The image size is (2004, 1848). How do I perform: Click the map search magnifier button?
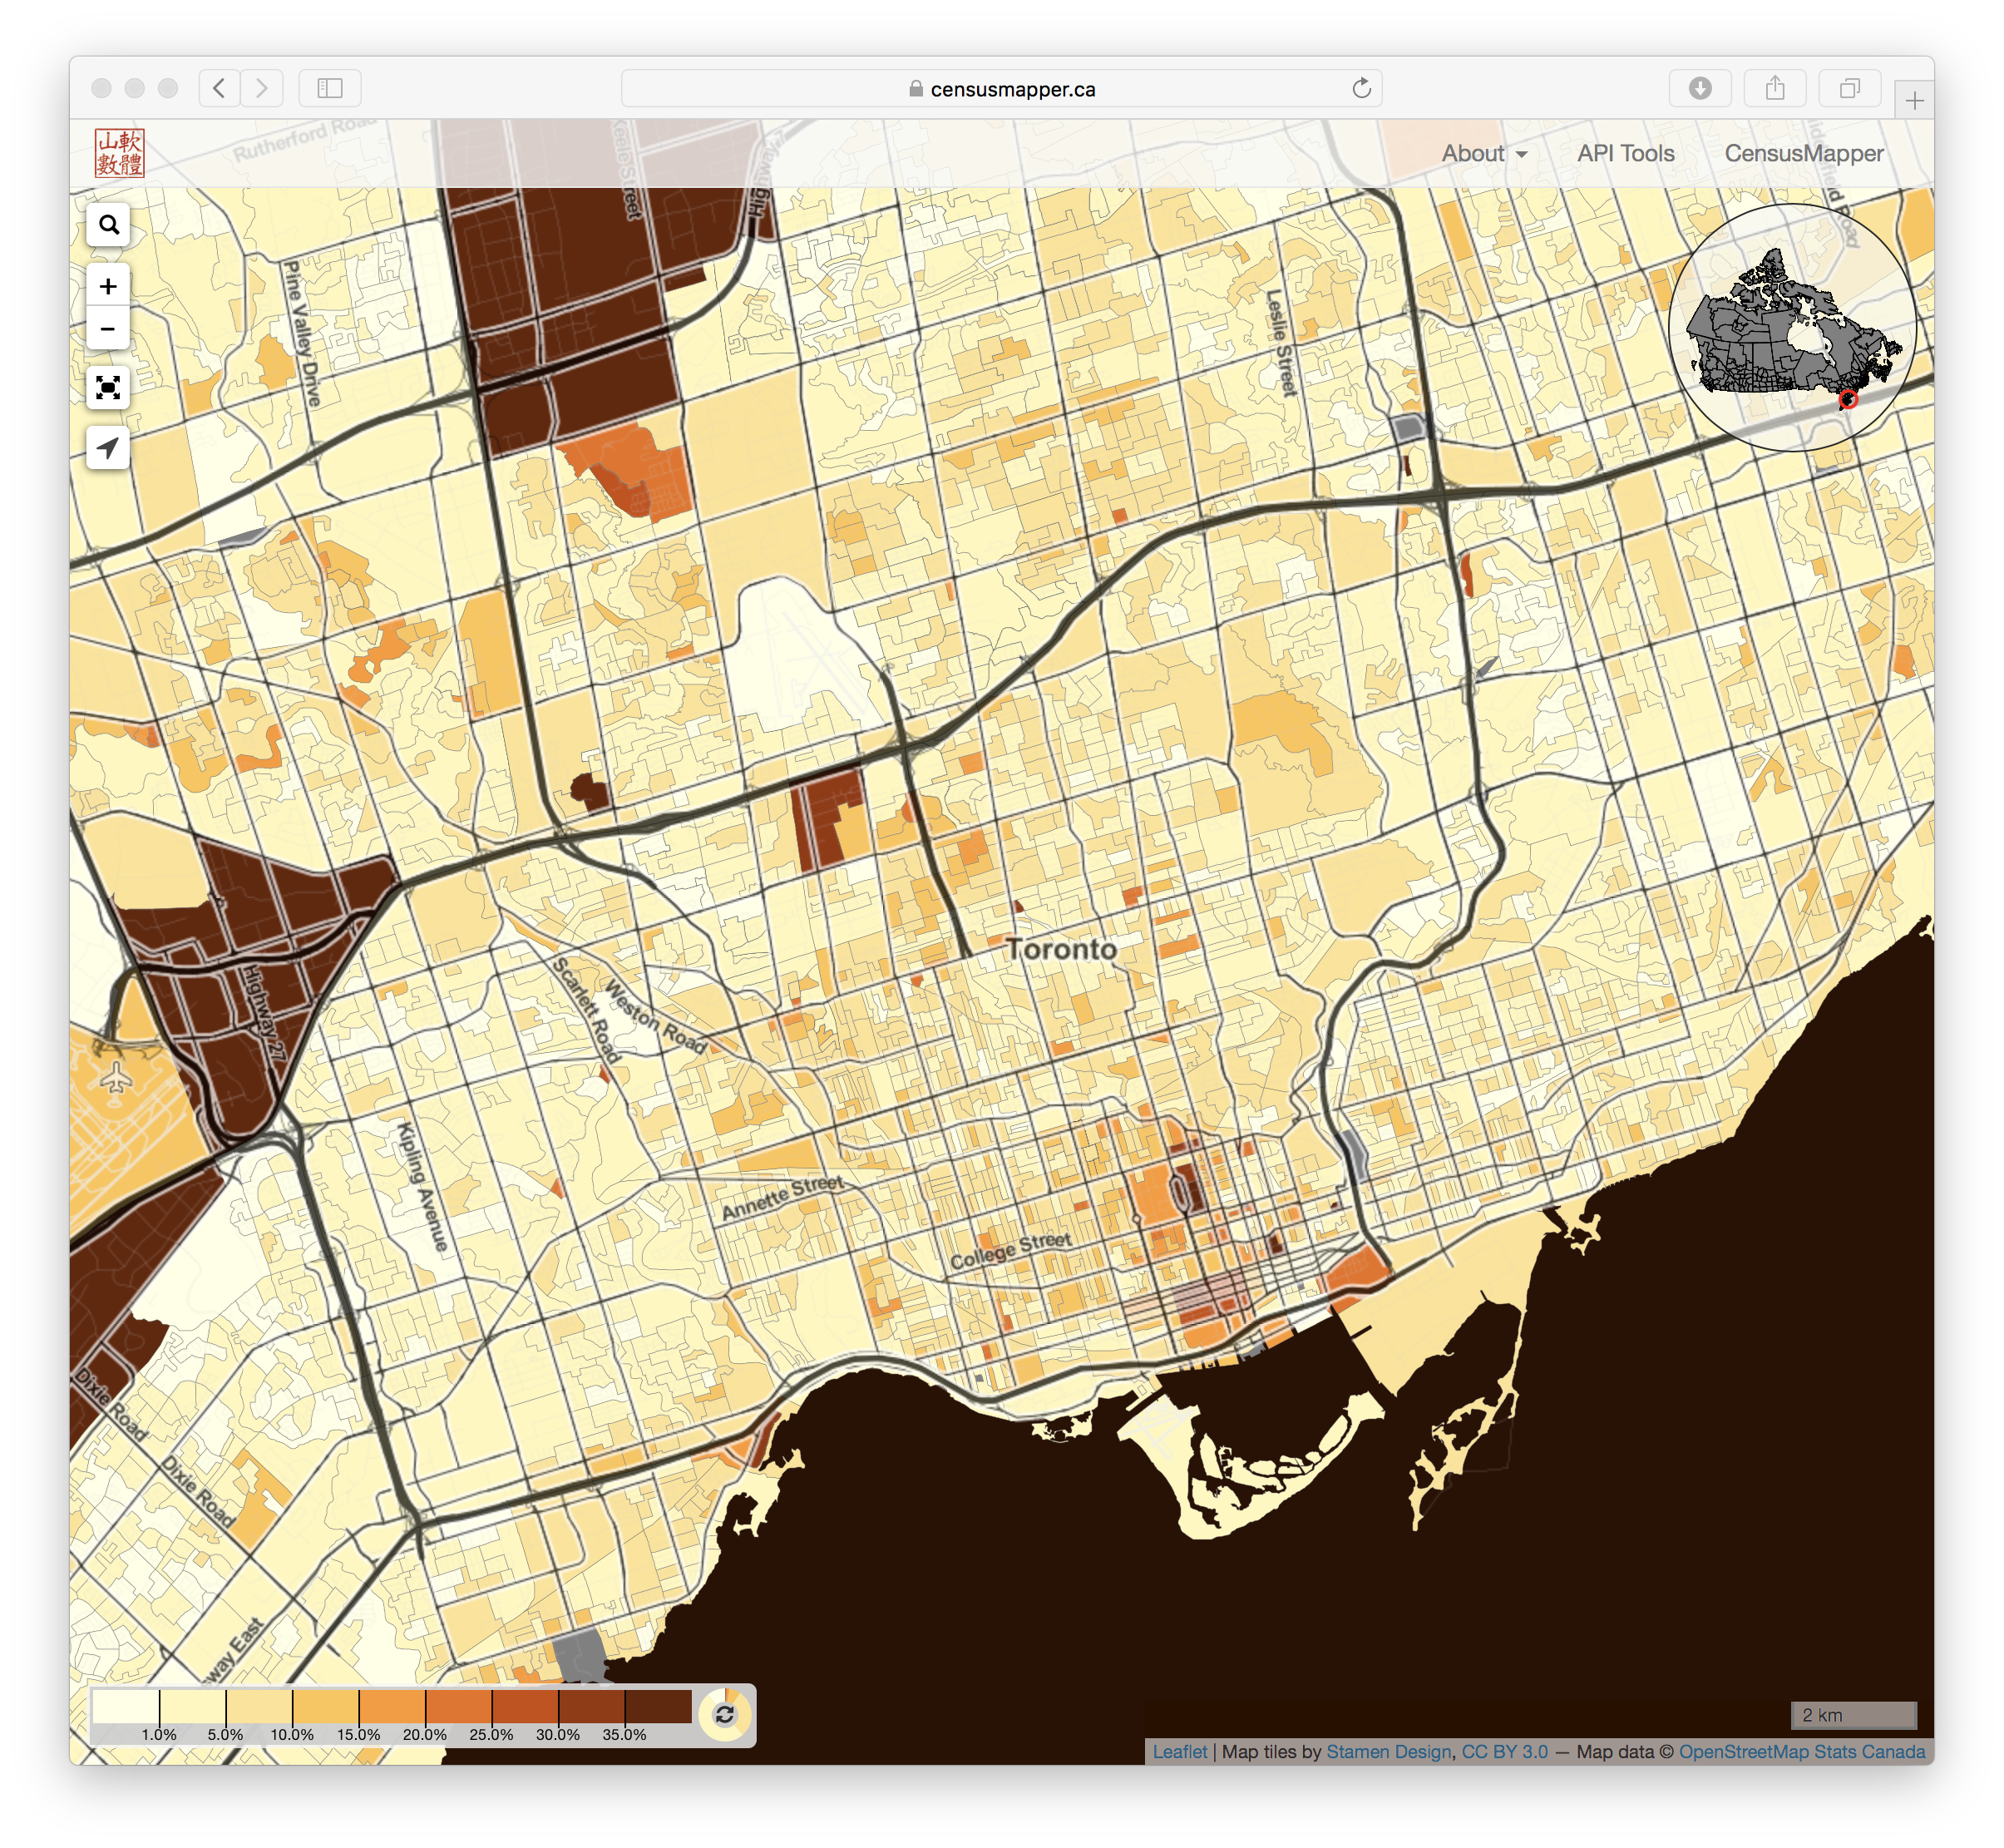[108, 225]
